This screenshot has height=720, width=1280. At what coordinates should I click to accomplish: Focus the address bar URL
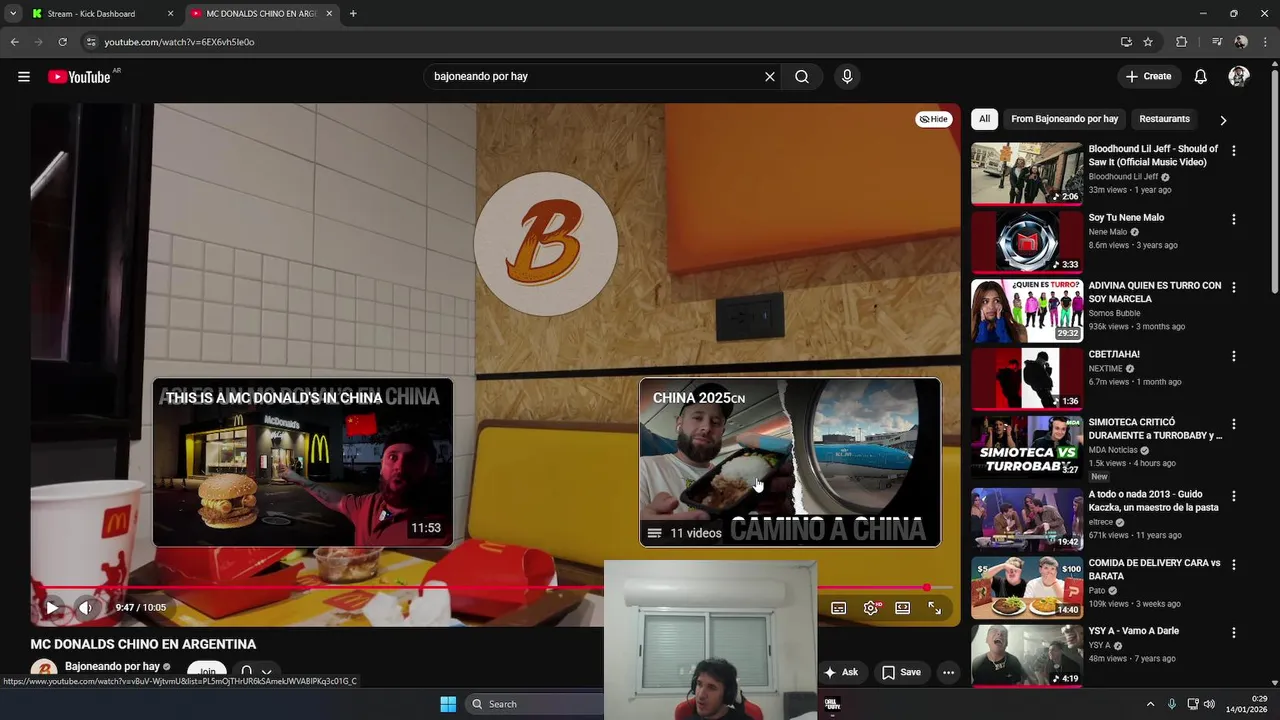click(179, 42)
